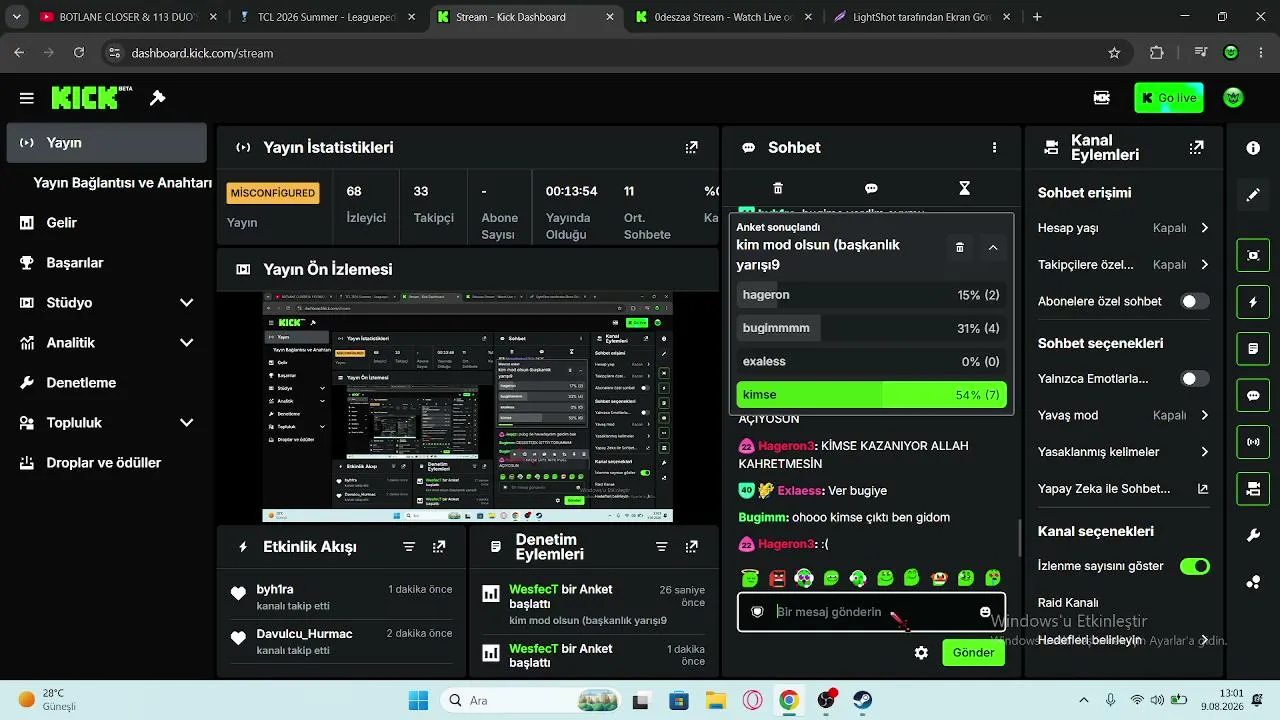
Task: Toggle Abonelere özel sohbet switch
Action: coord(1194,301)
